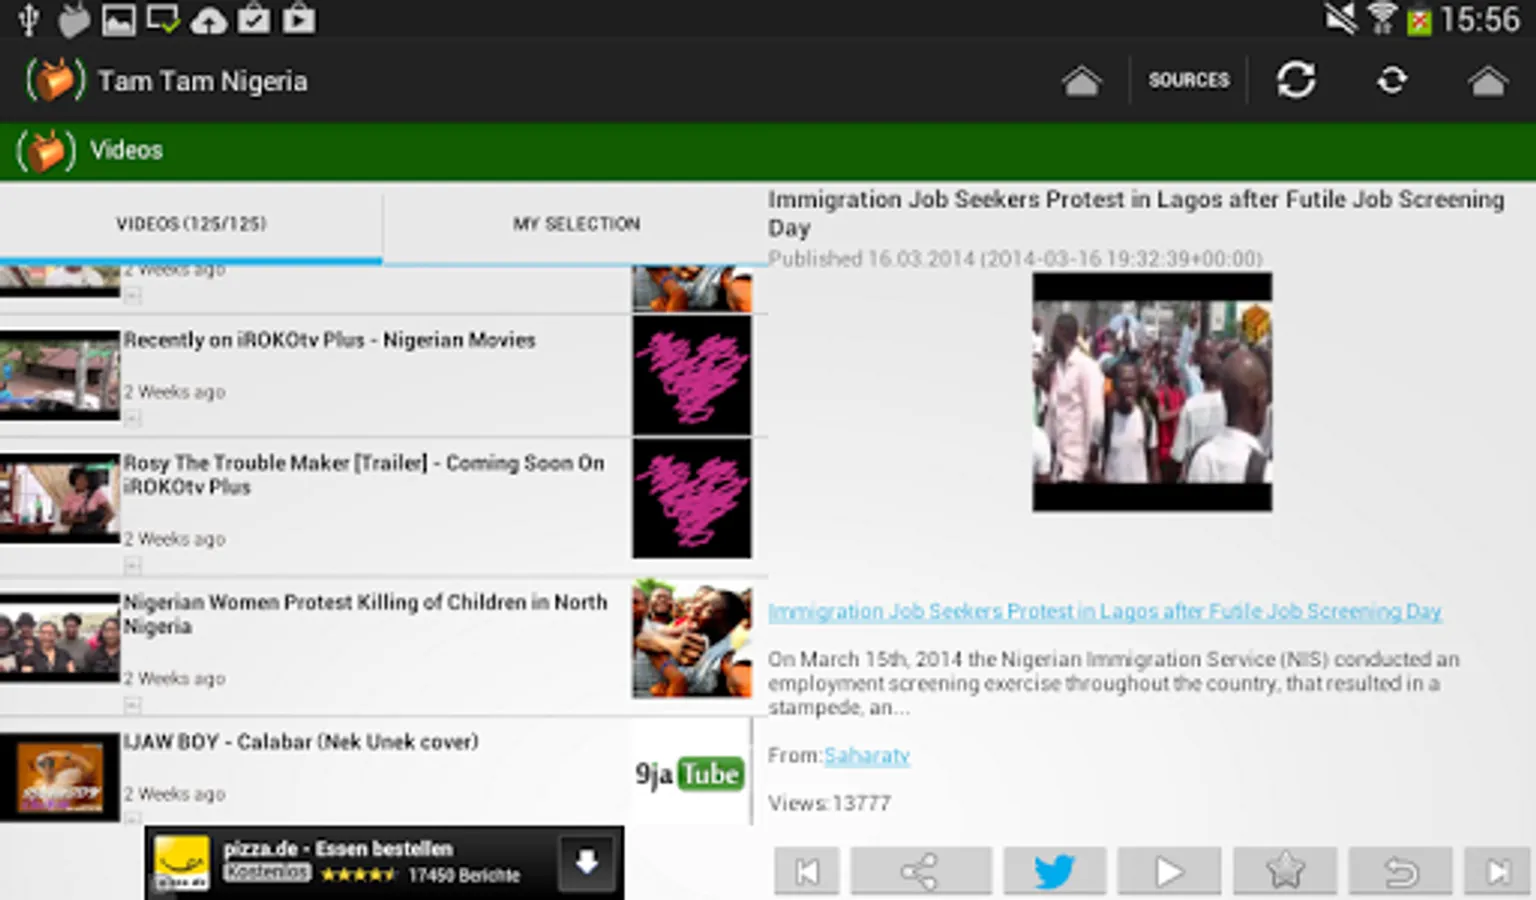Tap the small thin refresh icon
This screenshot has height=900, width=1536.
[1392, 80]
